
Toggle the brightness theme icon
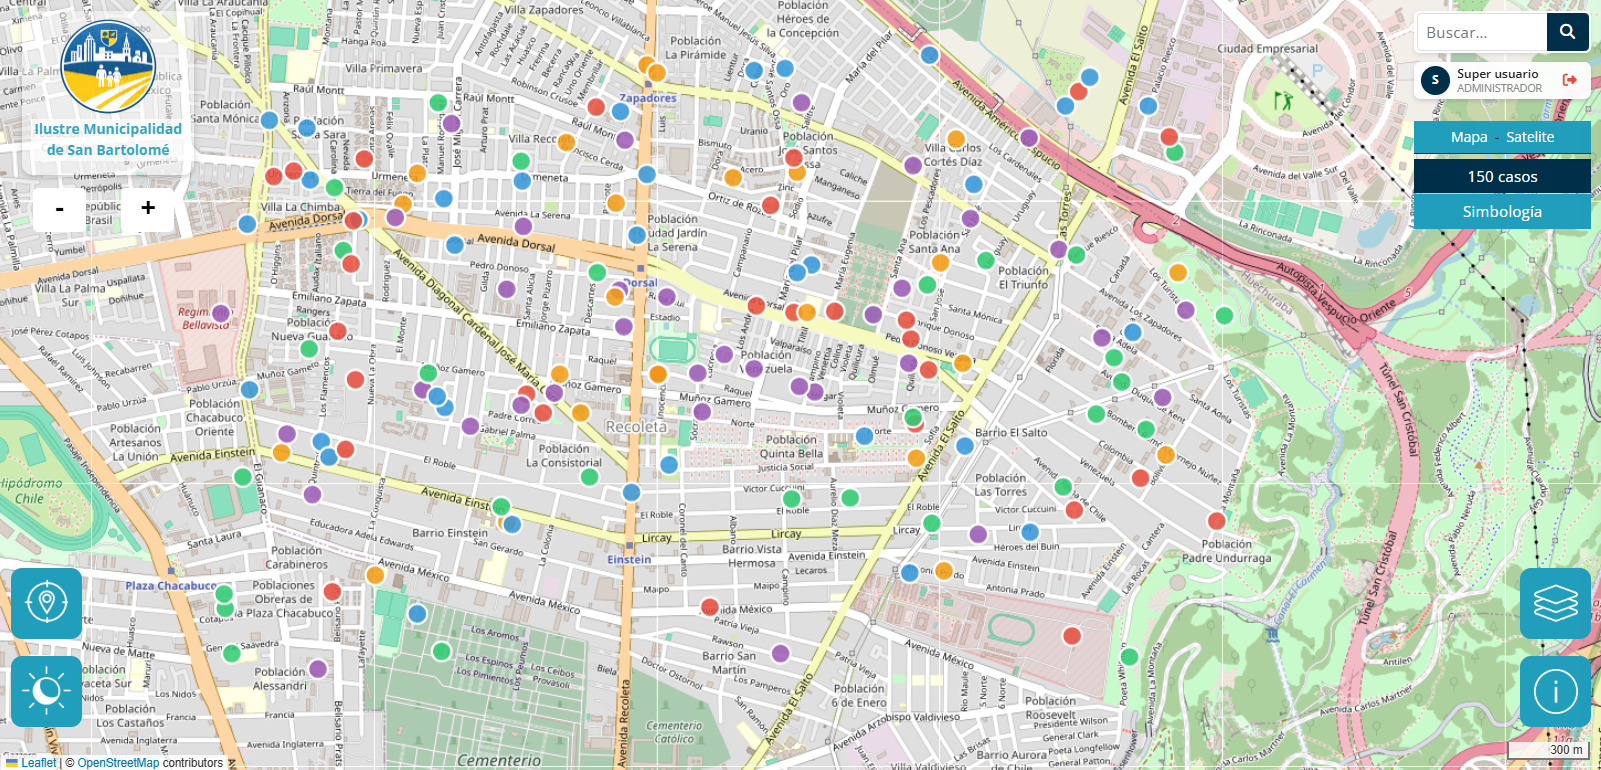click(x=46, y=691)
